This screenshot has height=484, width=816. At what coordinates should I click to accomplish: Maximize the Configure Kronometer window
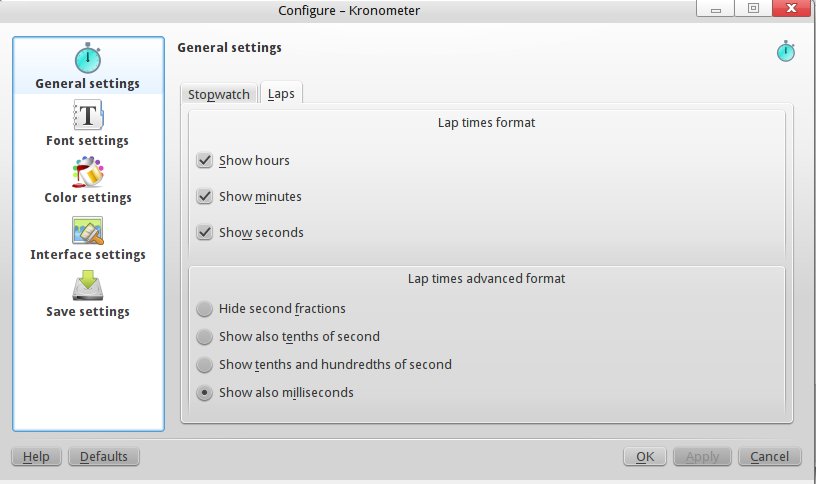[753, 8]
